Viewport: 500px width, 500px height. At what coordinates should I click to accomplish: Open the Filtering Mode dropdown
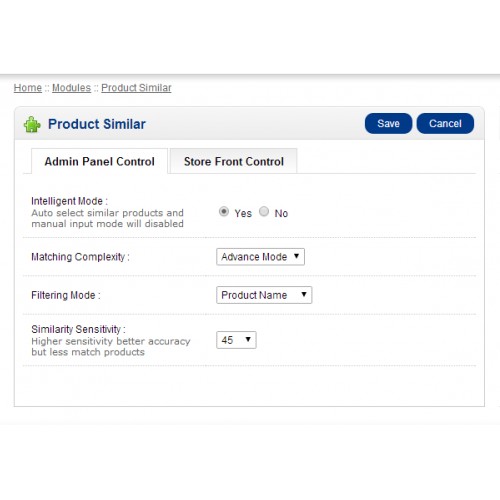(x=264, y=295)
